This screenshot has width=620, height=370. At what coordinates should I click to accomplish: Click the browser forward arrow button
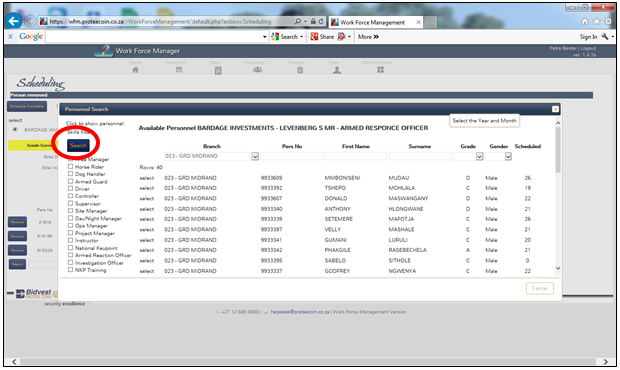(x=30, y=21)
